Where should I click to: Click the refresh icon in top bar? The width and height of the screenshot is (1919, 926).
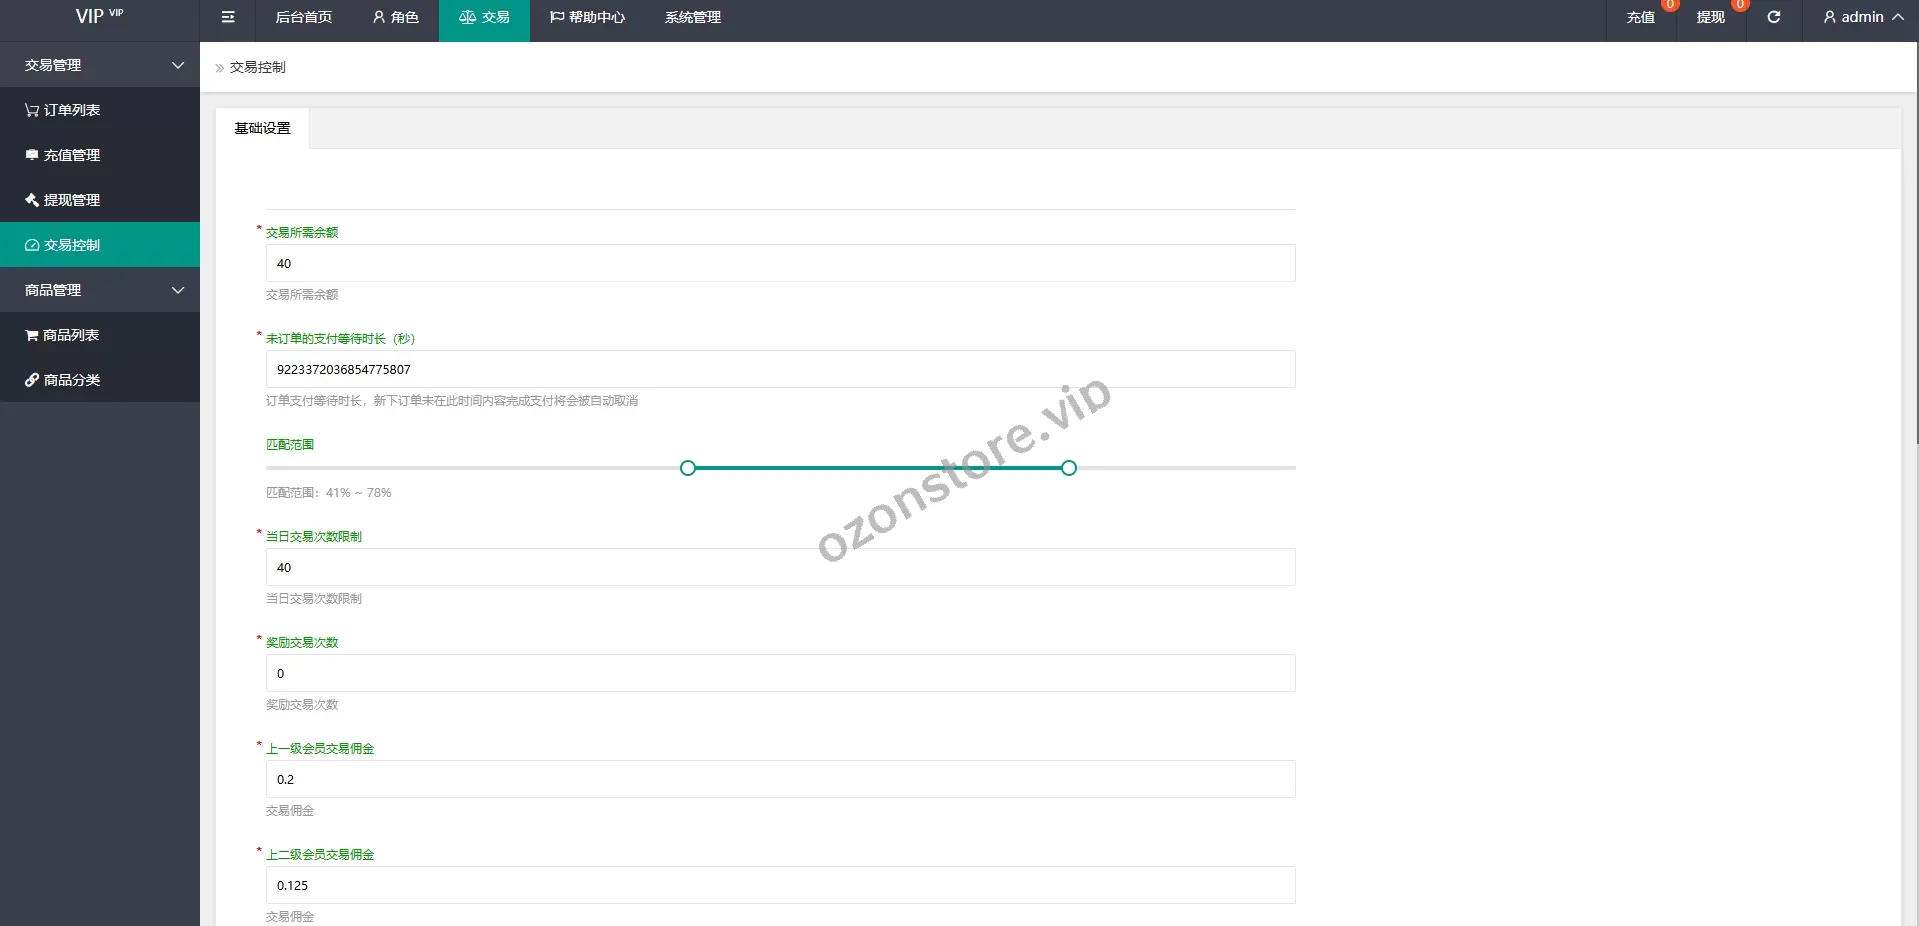click(x=1773, y=17)
